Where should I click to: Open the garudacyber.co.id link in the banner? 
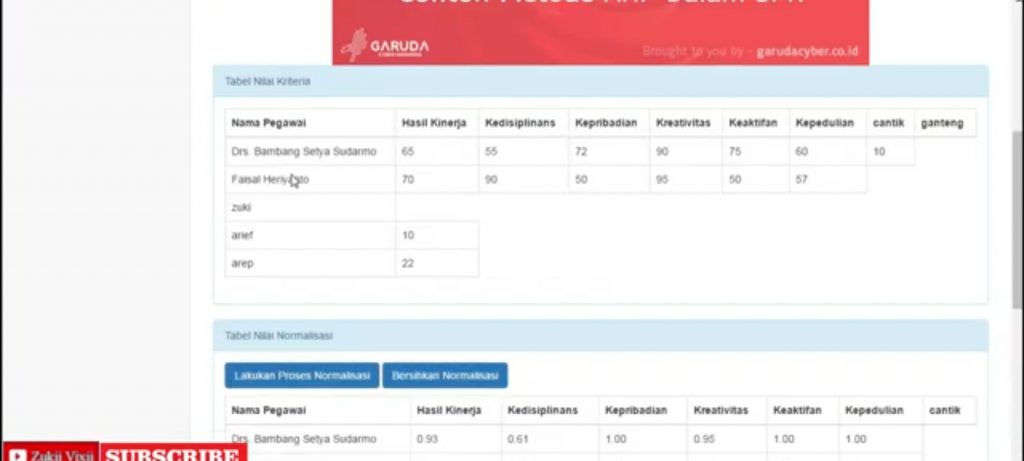(x=806, y=51)
